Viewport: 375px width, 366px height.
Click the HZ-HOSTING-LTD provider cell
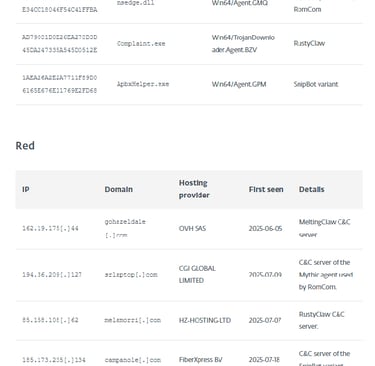tap(205, 320)
